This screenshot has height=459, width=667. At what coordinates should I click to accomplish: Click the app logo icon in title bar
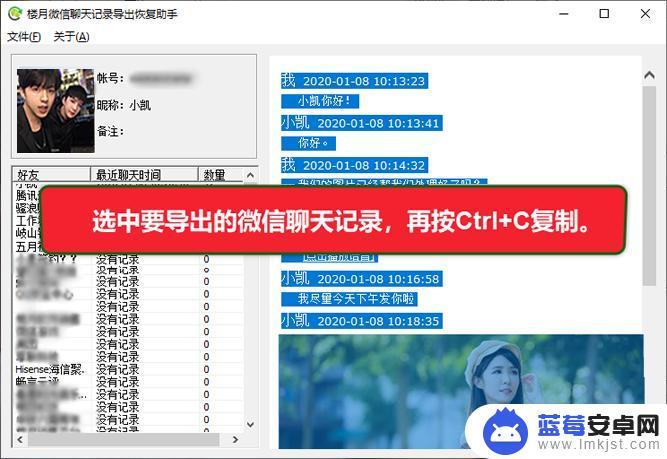pos(15,14)
